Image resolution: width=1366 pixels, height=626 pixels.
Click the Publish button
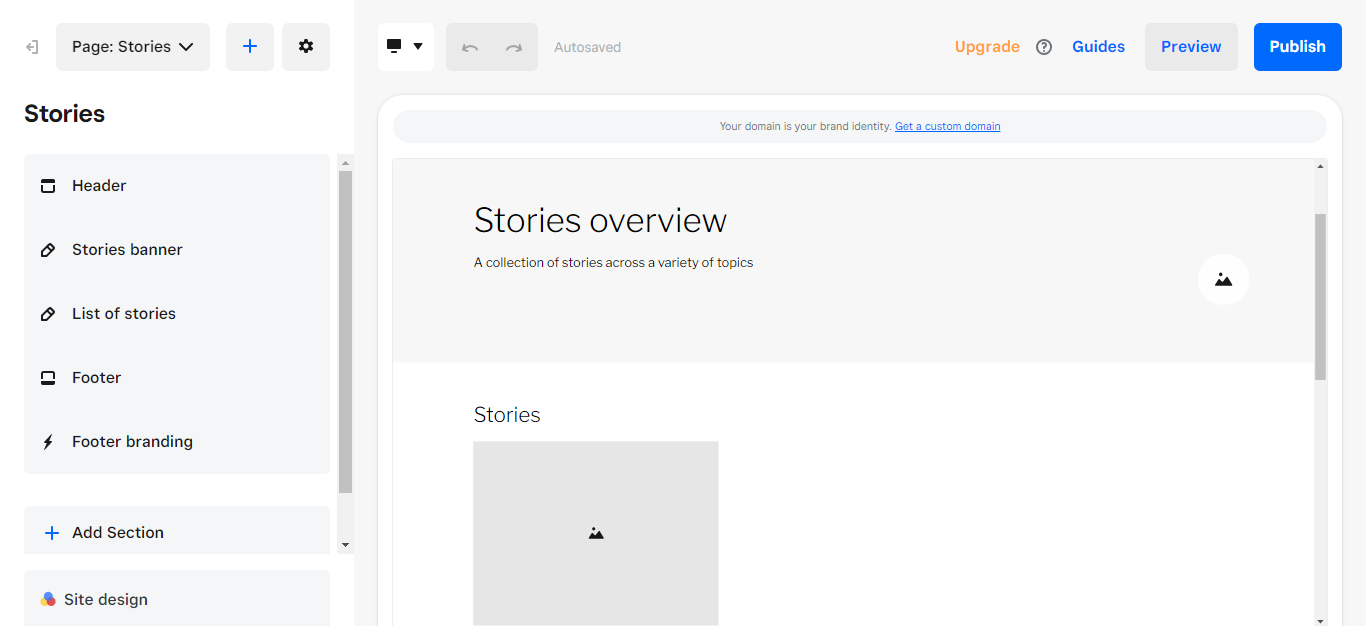tap(1298, 47)
